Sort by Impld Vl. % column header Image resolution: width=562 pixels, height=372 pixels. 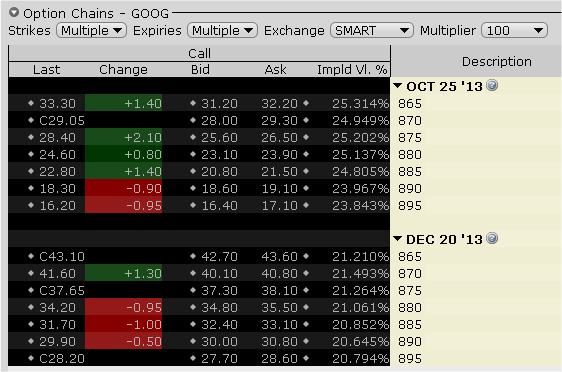pyautogui.click(x=352, y=70)
